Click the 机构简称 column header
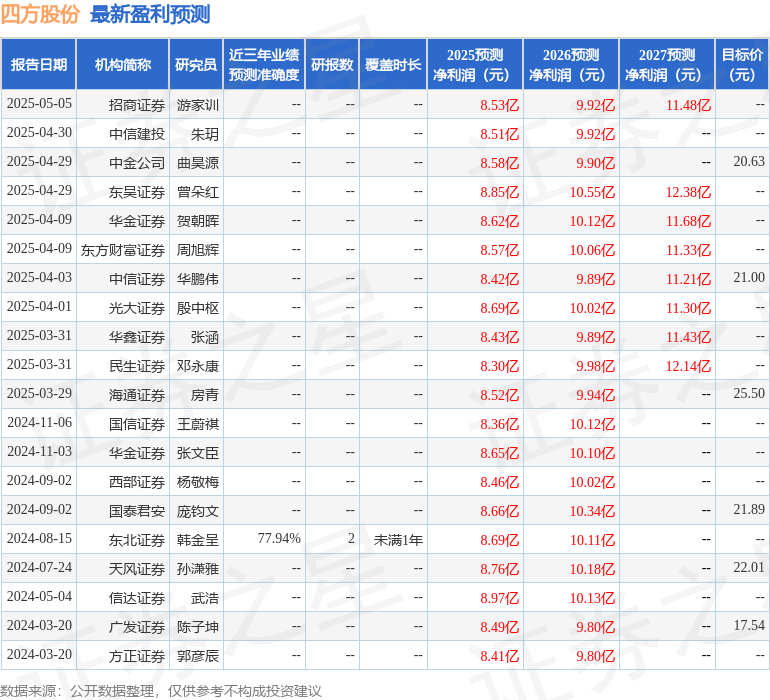 [123, 65]
